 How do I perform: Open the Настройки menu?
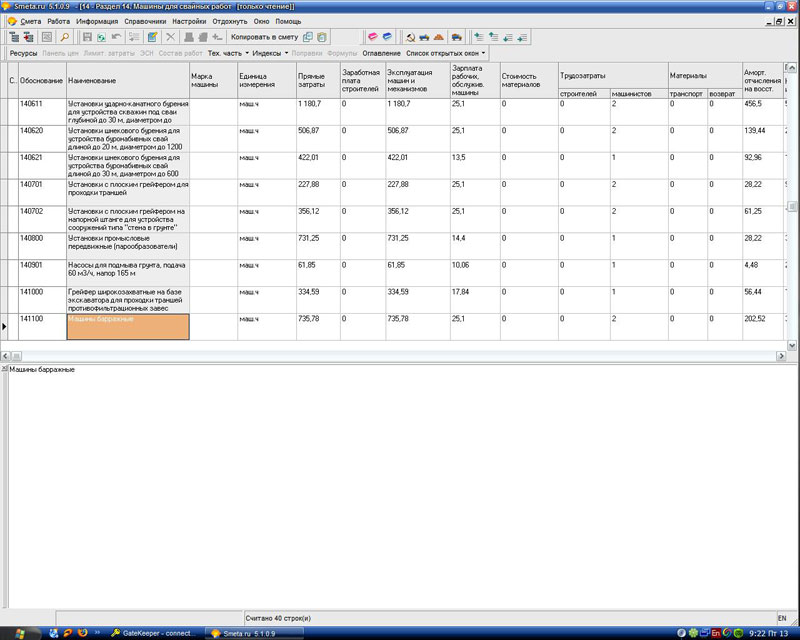tap(190, 21)
